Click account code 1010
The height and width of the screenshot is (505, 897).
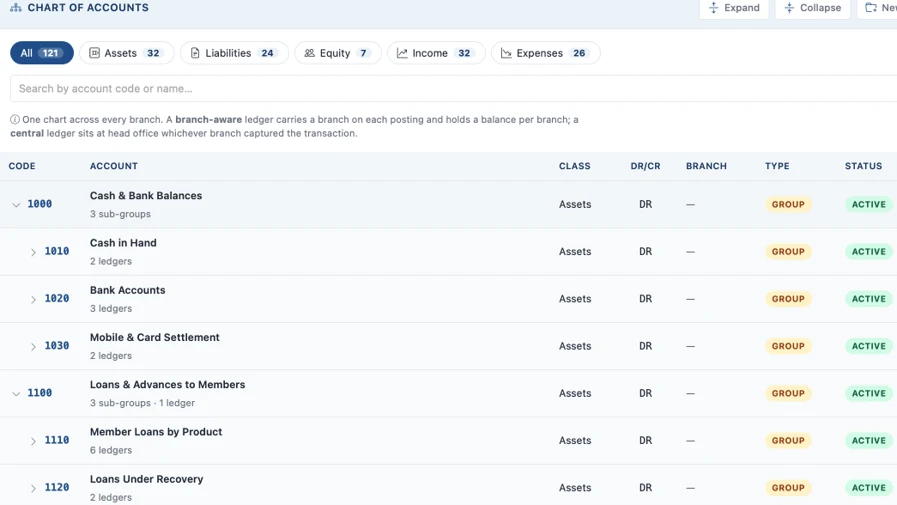pyautogui.click(x=57, y=252)
